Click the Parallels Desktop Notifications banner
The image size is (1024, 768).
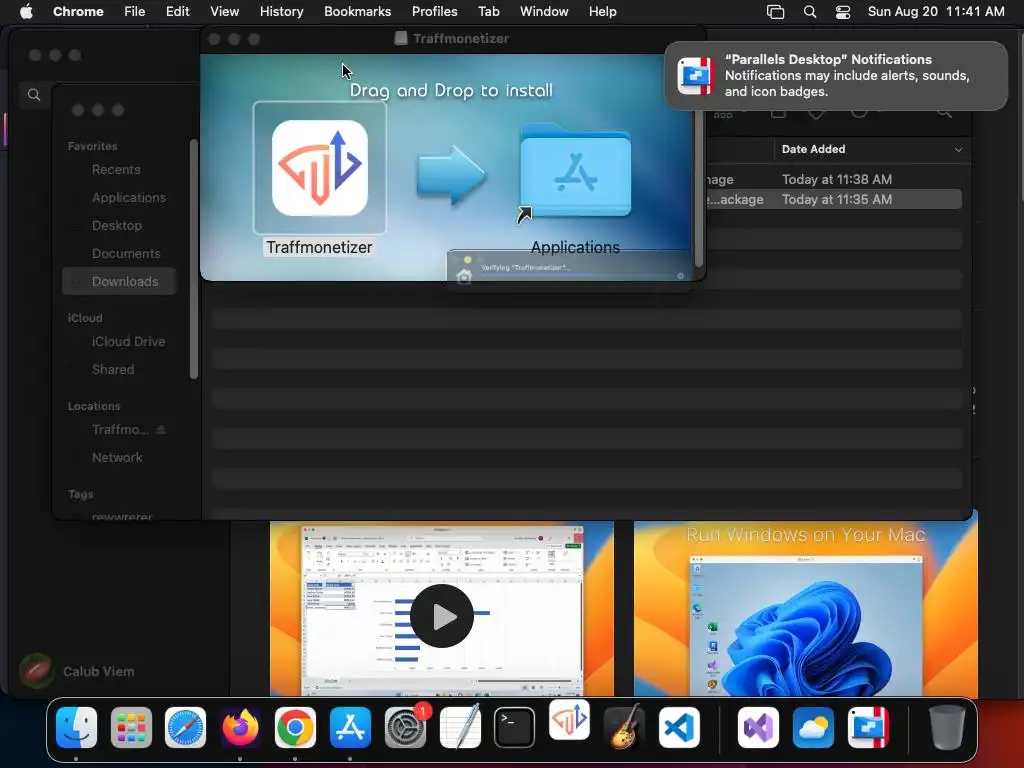coord(836,76)
